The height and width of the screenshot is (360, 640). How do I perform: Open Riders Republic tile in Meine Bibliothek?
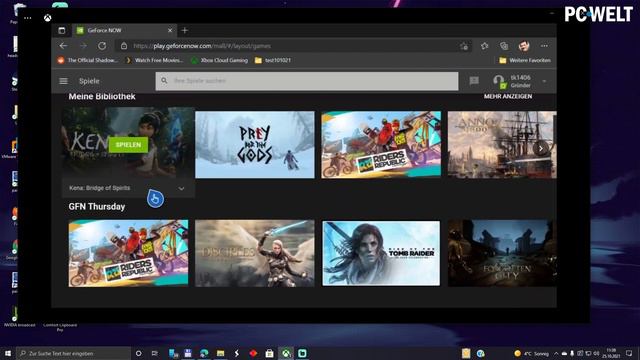click(381, 144)
